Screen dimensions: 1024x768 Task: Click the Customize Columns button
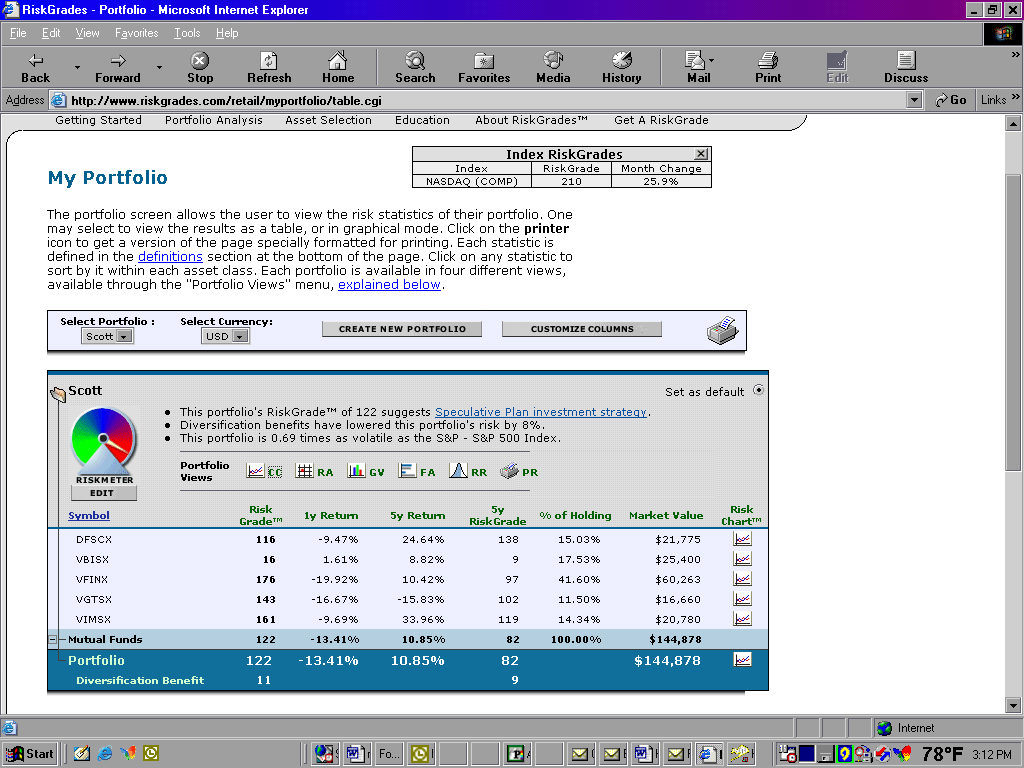(581, 328)
